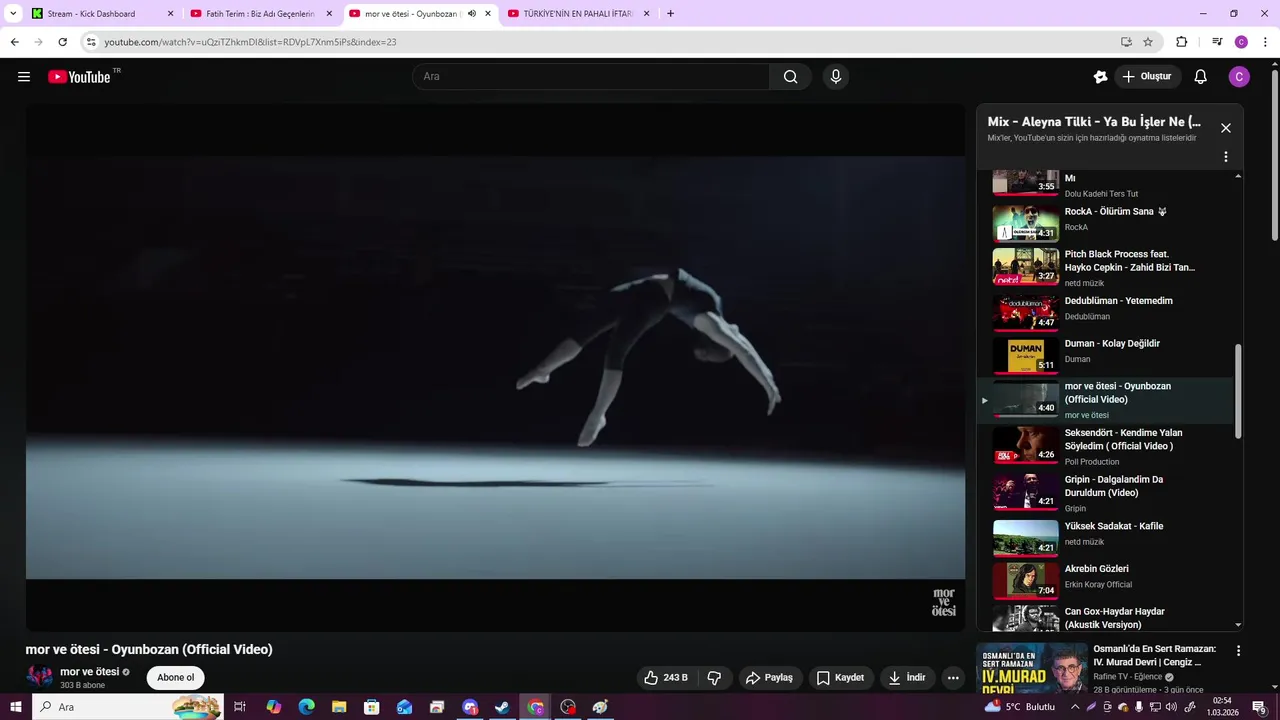Open more actions for the video
This screenshot has height=720, width=1280.
[x=953, y=678]
